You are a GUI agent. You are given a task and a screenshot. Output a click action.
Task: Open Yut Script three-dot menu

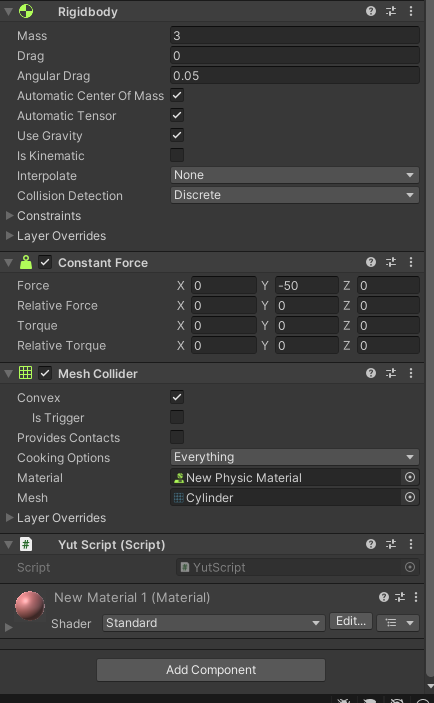point(411,544)
